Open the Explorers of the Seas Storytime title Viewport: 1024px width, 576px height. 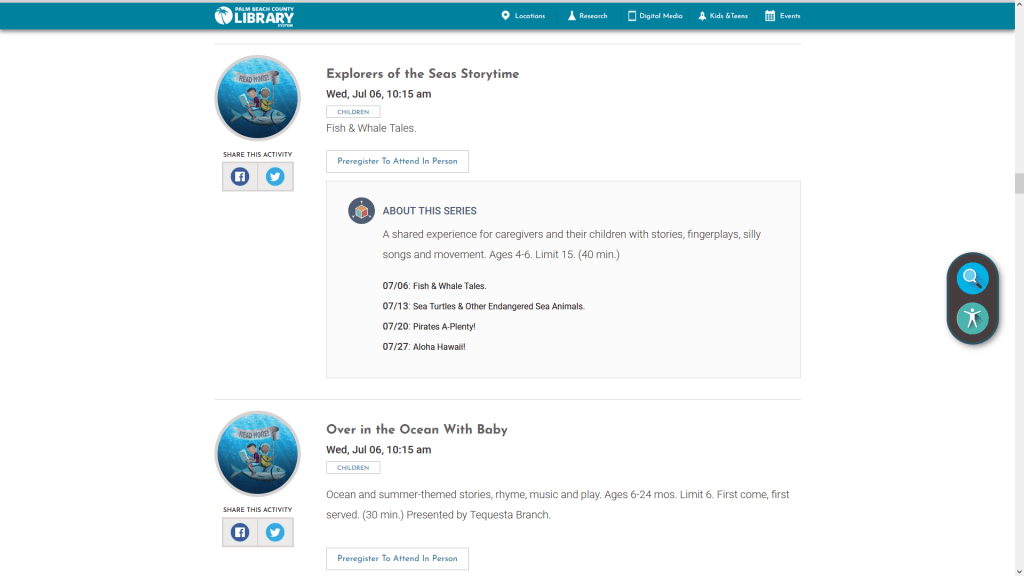tap(422, 74)
